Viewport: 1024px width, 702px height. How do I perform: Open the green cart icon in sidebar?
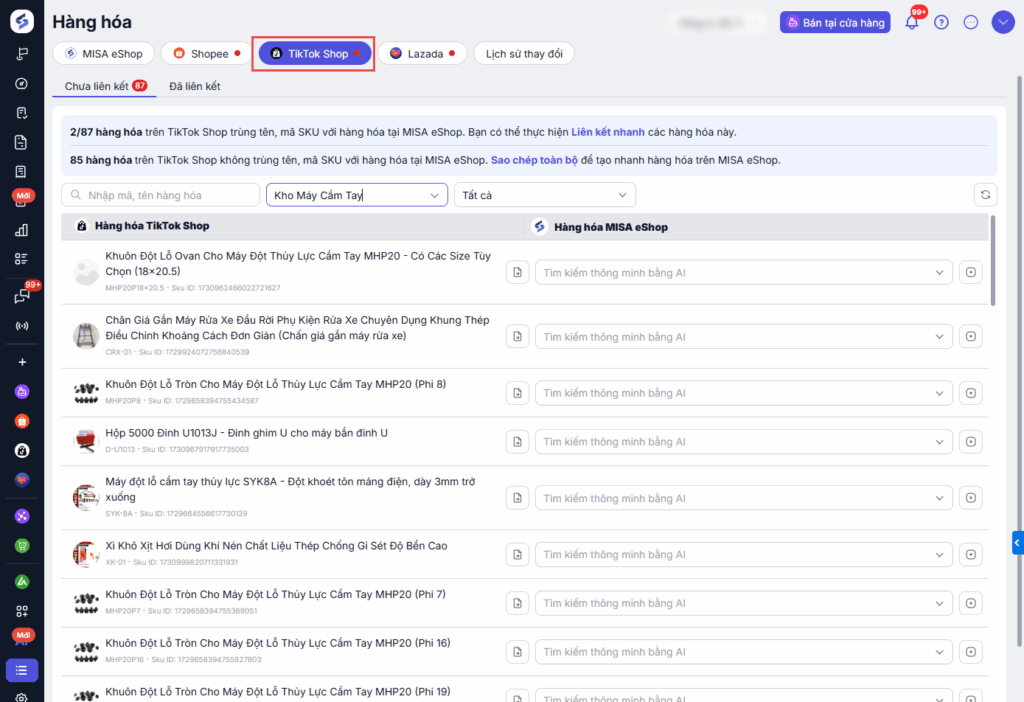(22, 545)
